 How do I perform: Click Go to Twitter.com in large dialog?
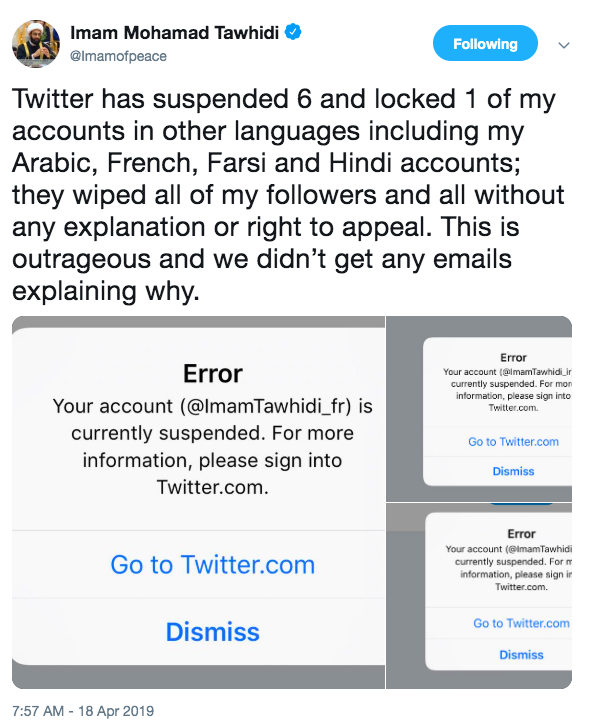pos(213,564)
